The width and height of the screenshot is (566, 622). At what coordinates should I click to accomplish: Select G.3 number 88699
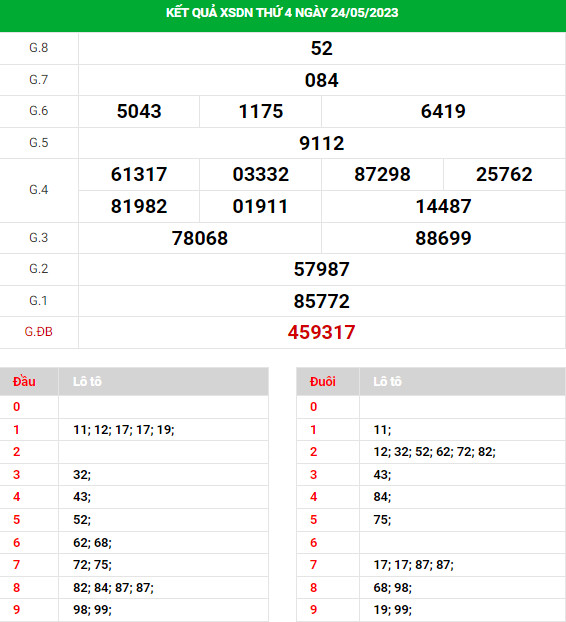443,238
